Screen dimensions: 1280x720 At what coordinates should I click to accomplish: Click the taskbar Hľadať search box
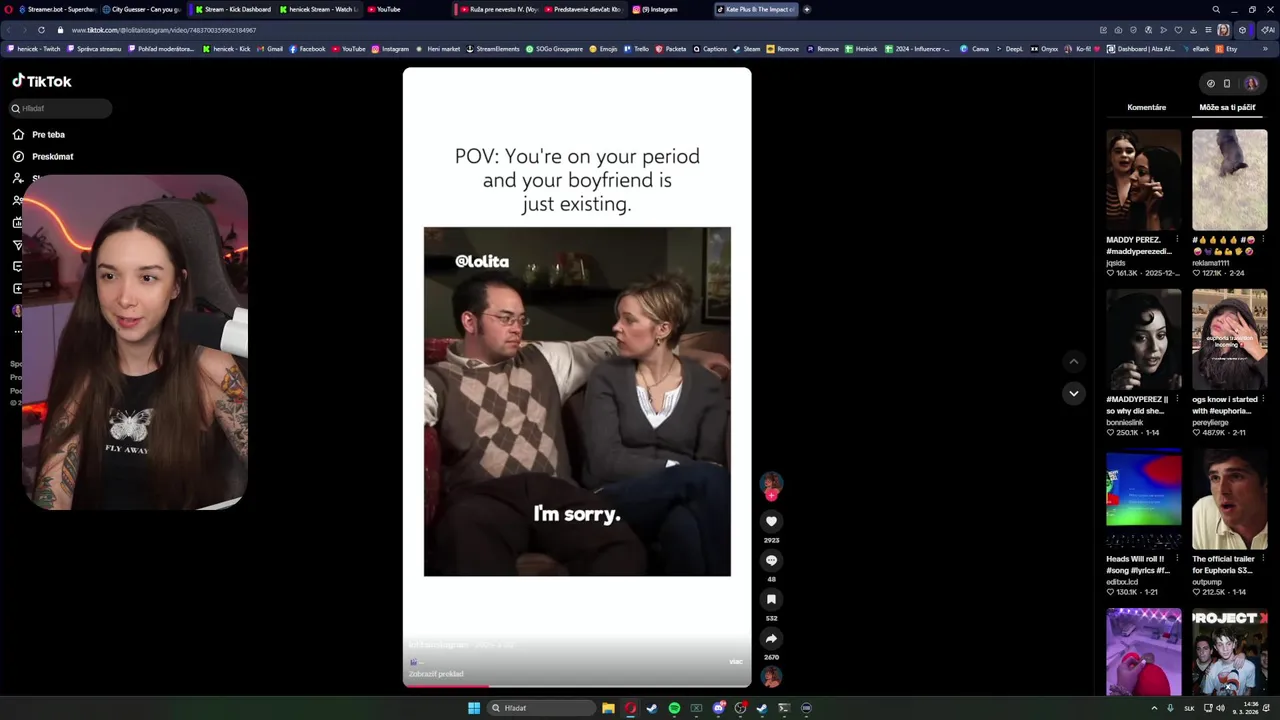click(541, 708)
